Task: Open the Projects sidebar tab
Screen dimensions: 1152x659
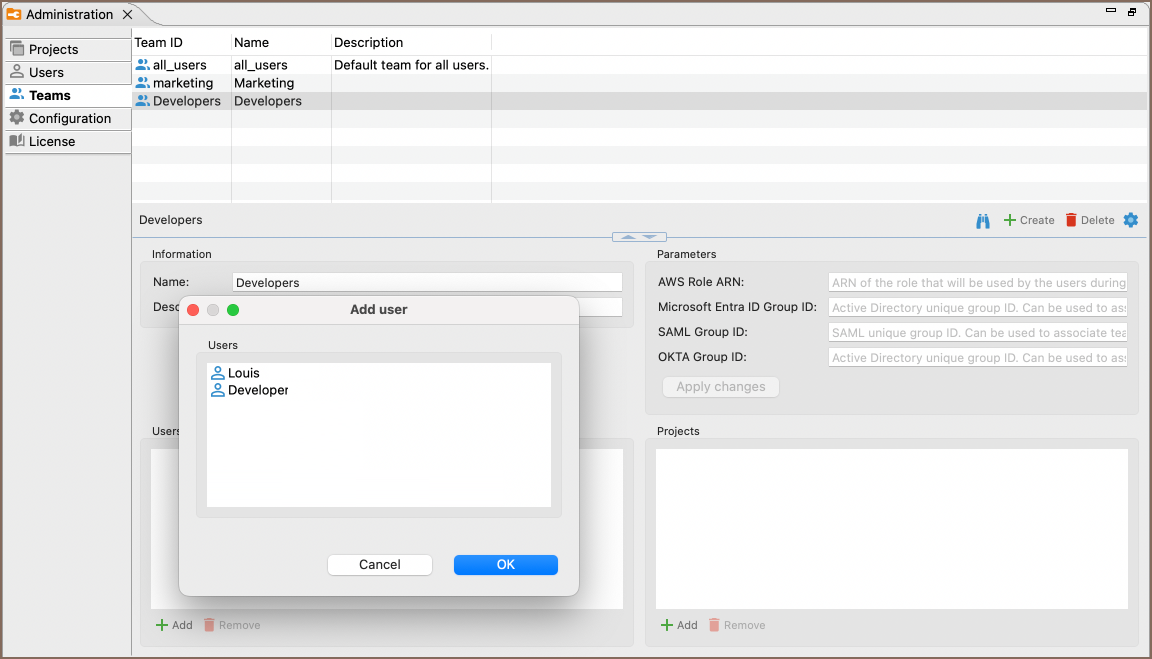Action: click(53, 49)
